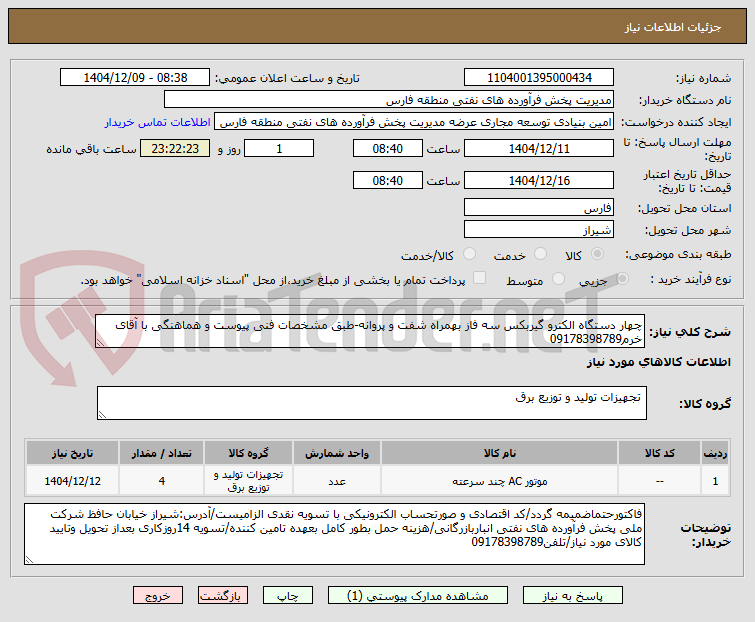The width and height of the screenshot is (755, 622).
Task: Click the نام دستگاه خریدار field
Action: (x=389, y=100)
